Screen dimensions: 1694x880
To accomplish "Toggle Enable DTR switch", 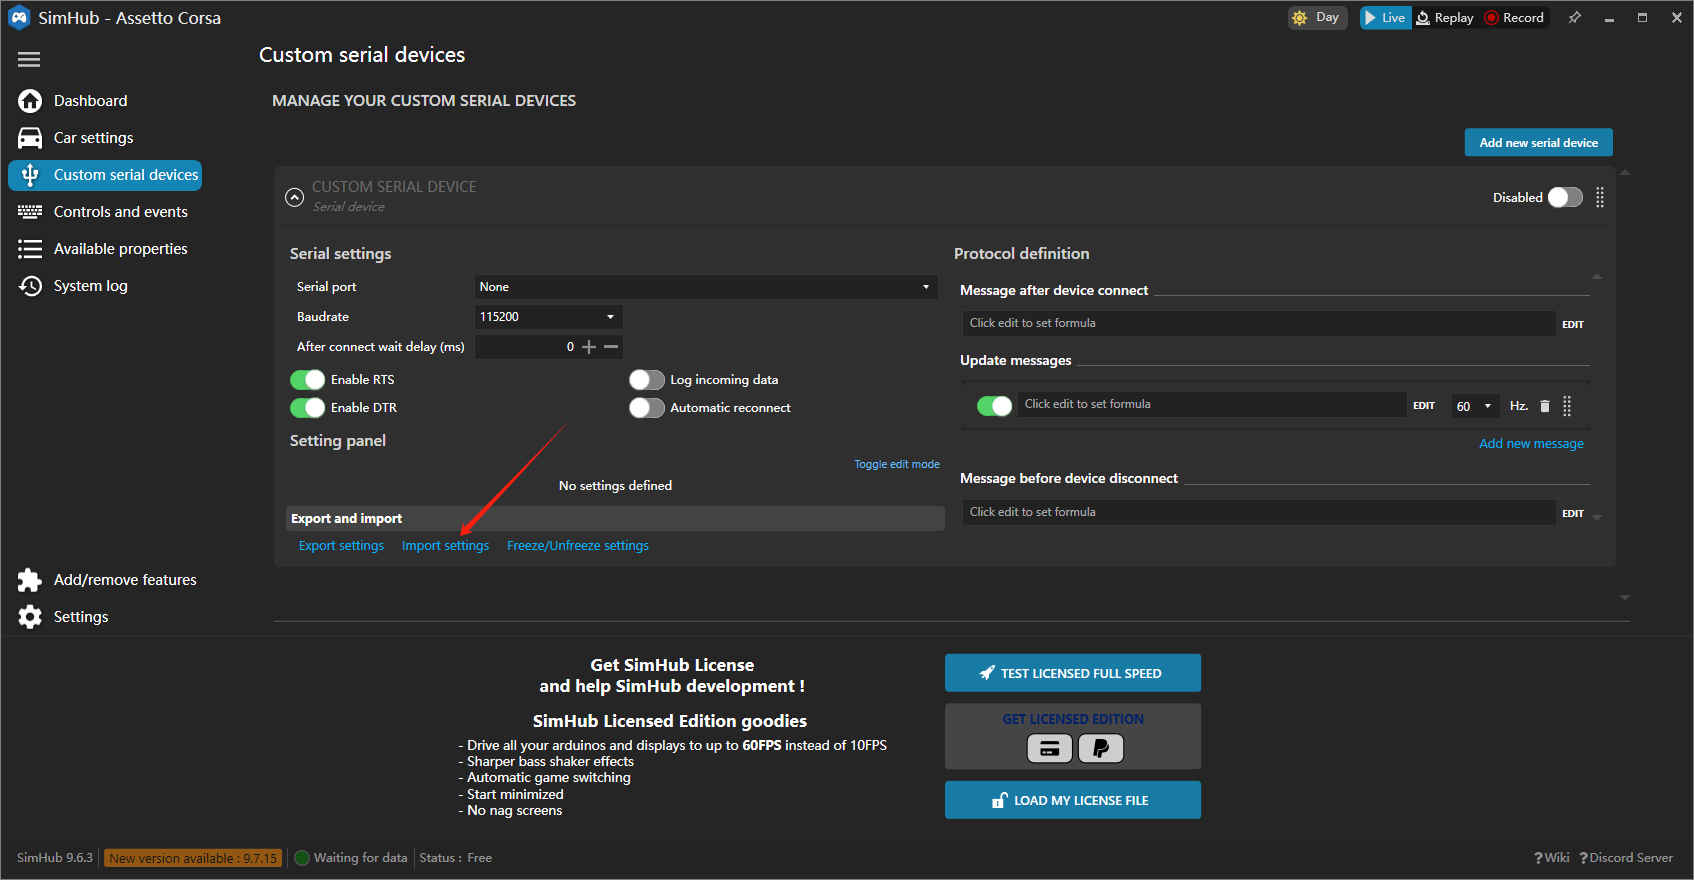I will coord(307,408).
